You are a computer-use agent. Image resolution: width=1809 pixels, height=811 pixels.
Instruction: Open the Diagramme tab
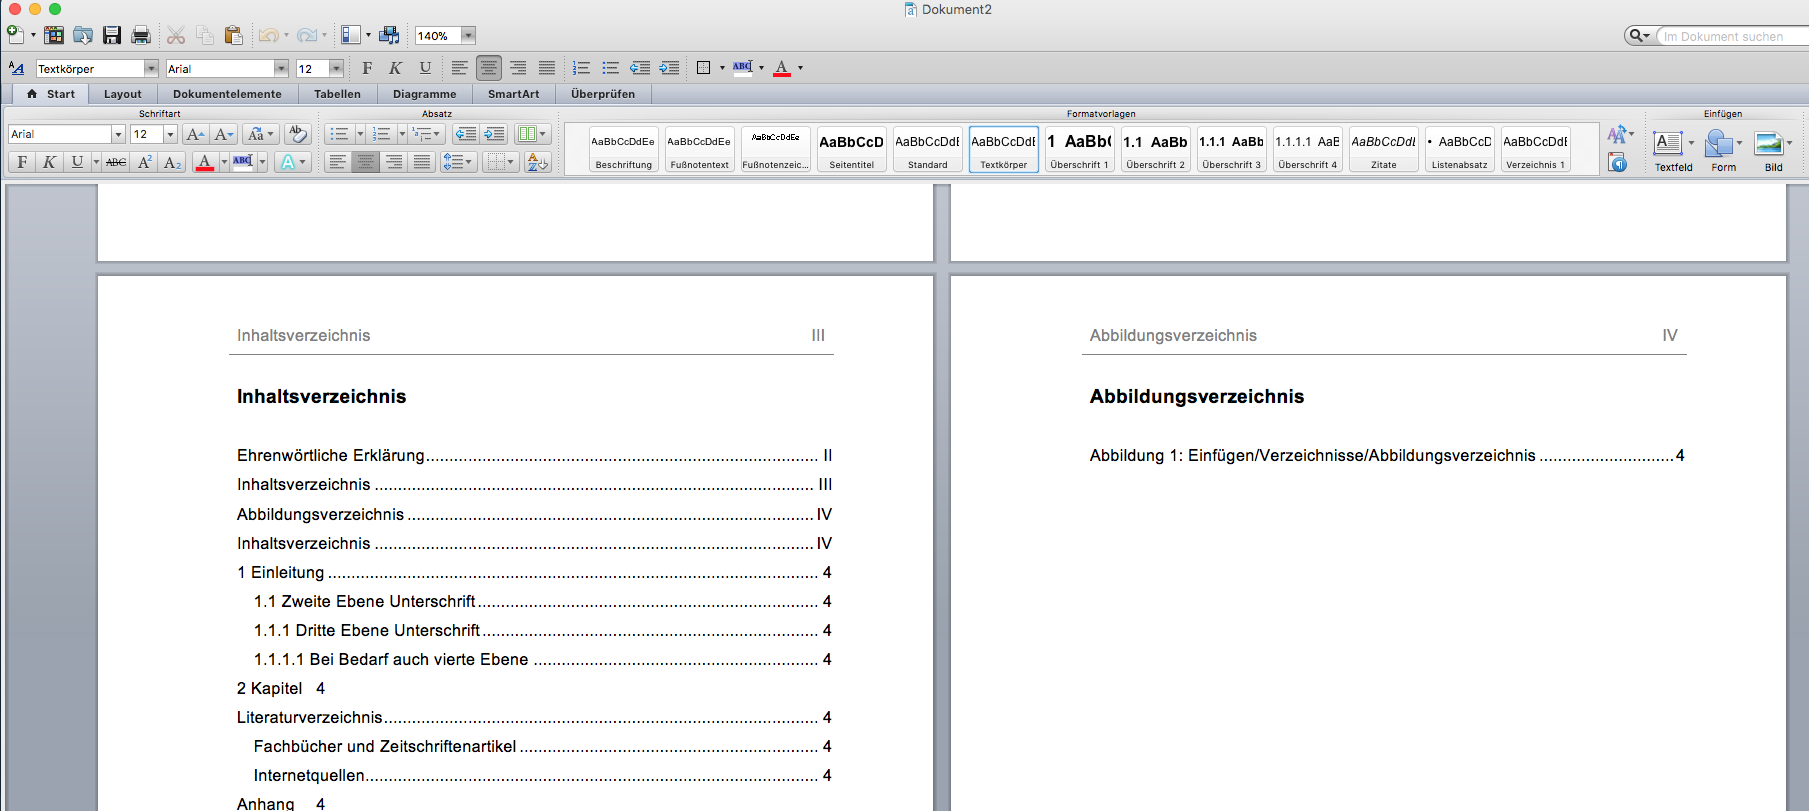424,94
